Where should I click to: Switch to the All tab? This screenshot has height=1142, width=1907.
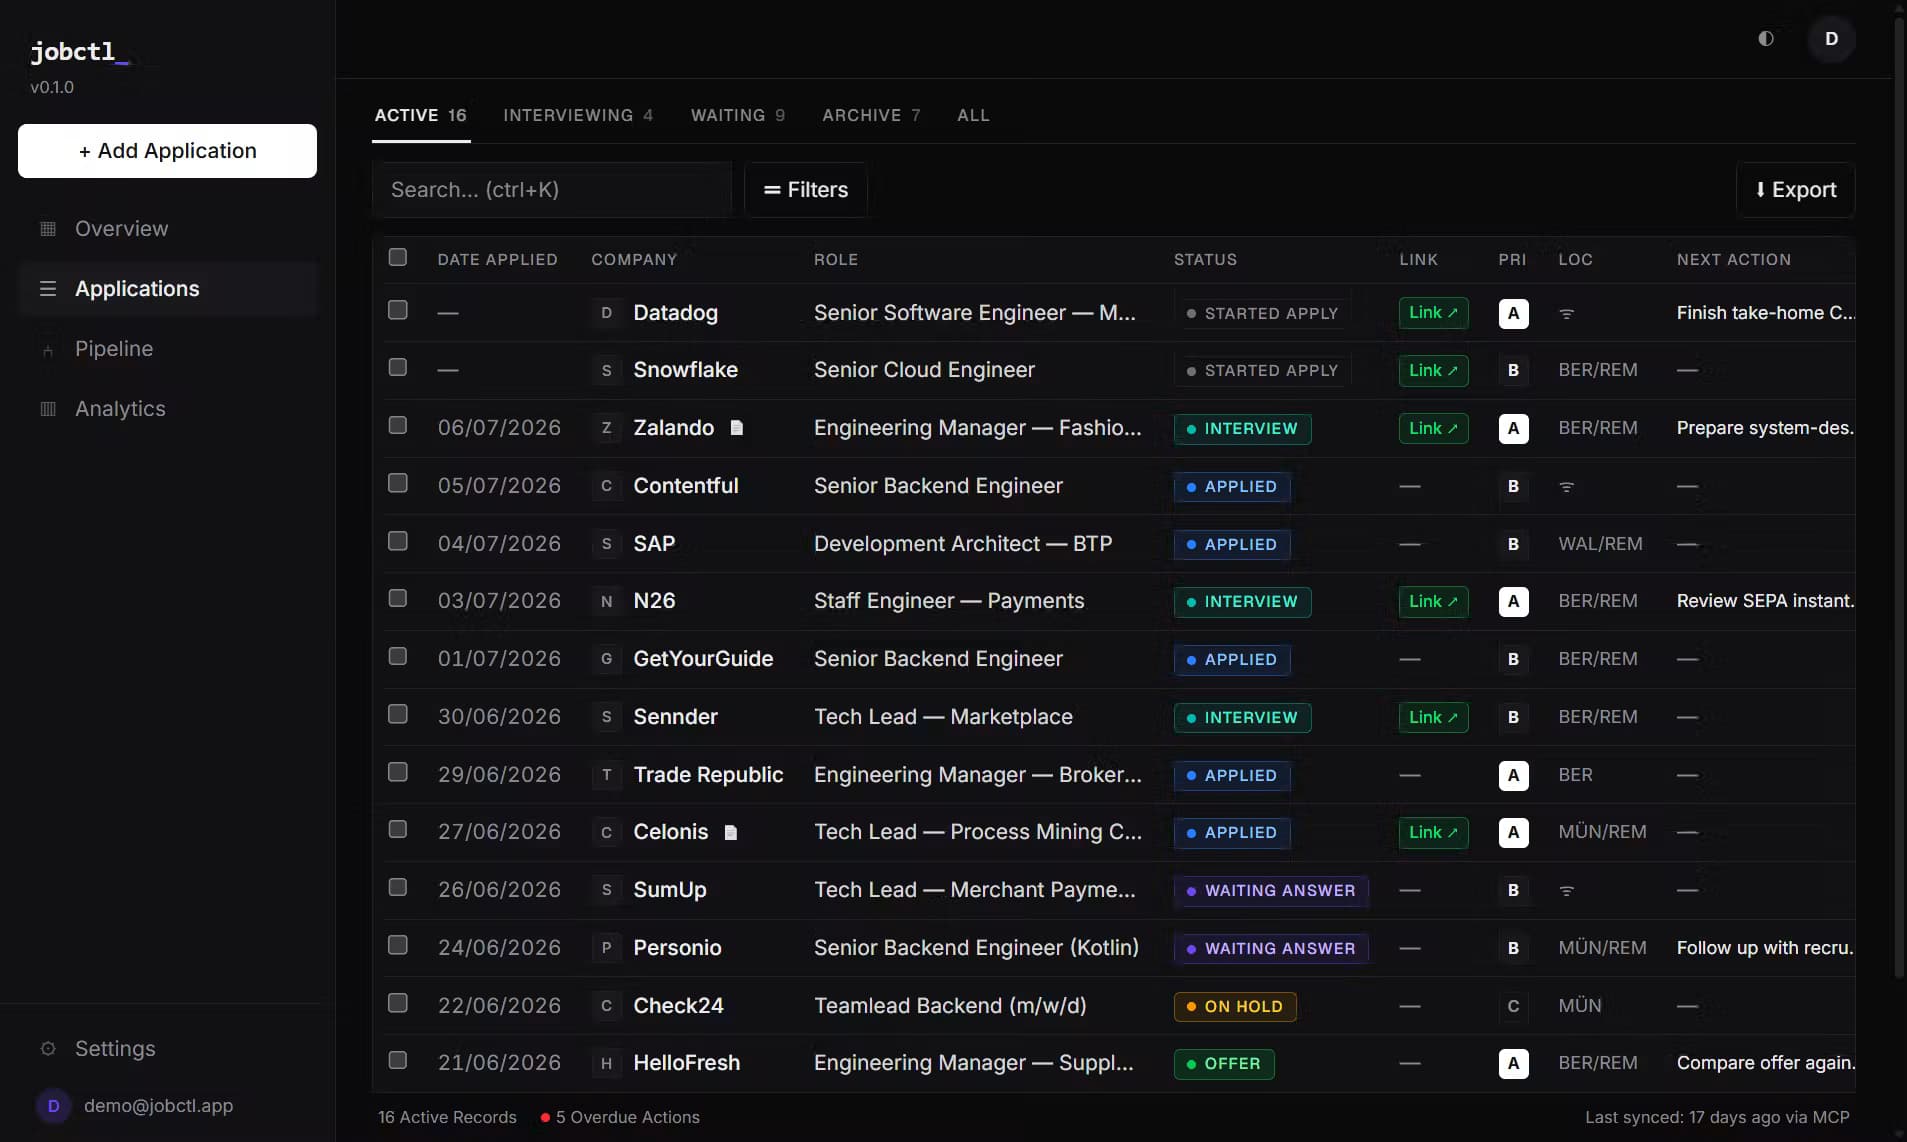973,116
